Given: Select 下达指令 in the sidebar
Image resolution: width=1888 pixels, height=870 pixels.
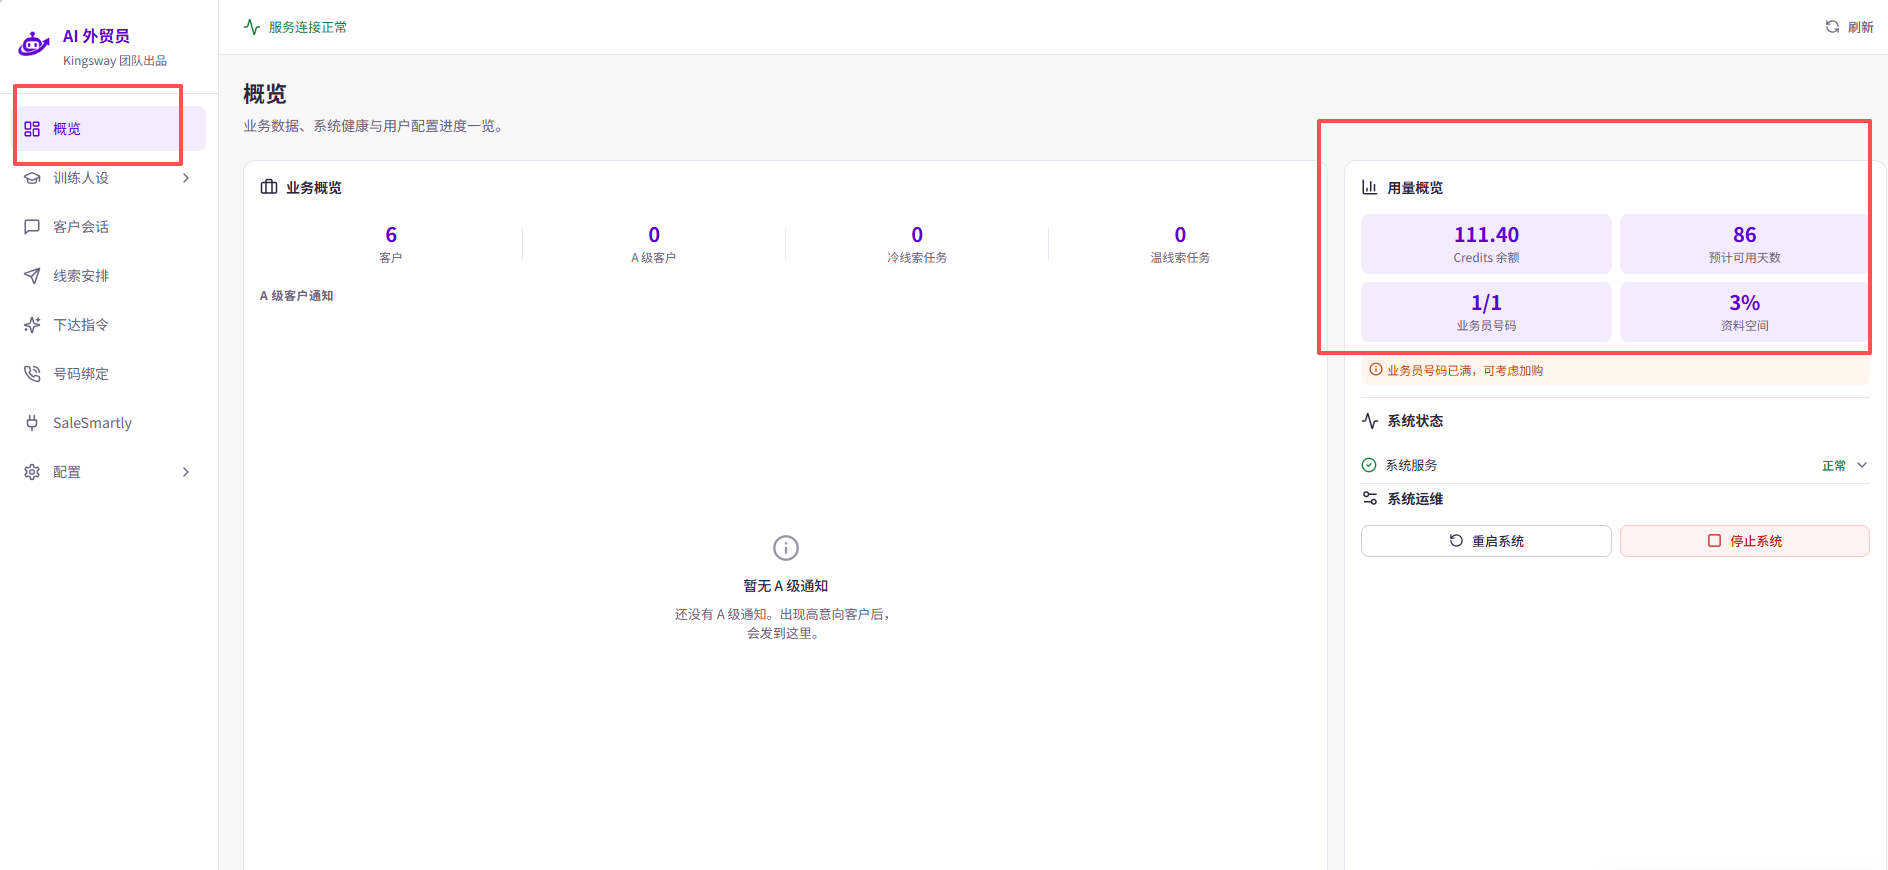Looking at the screenshot, I should 110,325.
